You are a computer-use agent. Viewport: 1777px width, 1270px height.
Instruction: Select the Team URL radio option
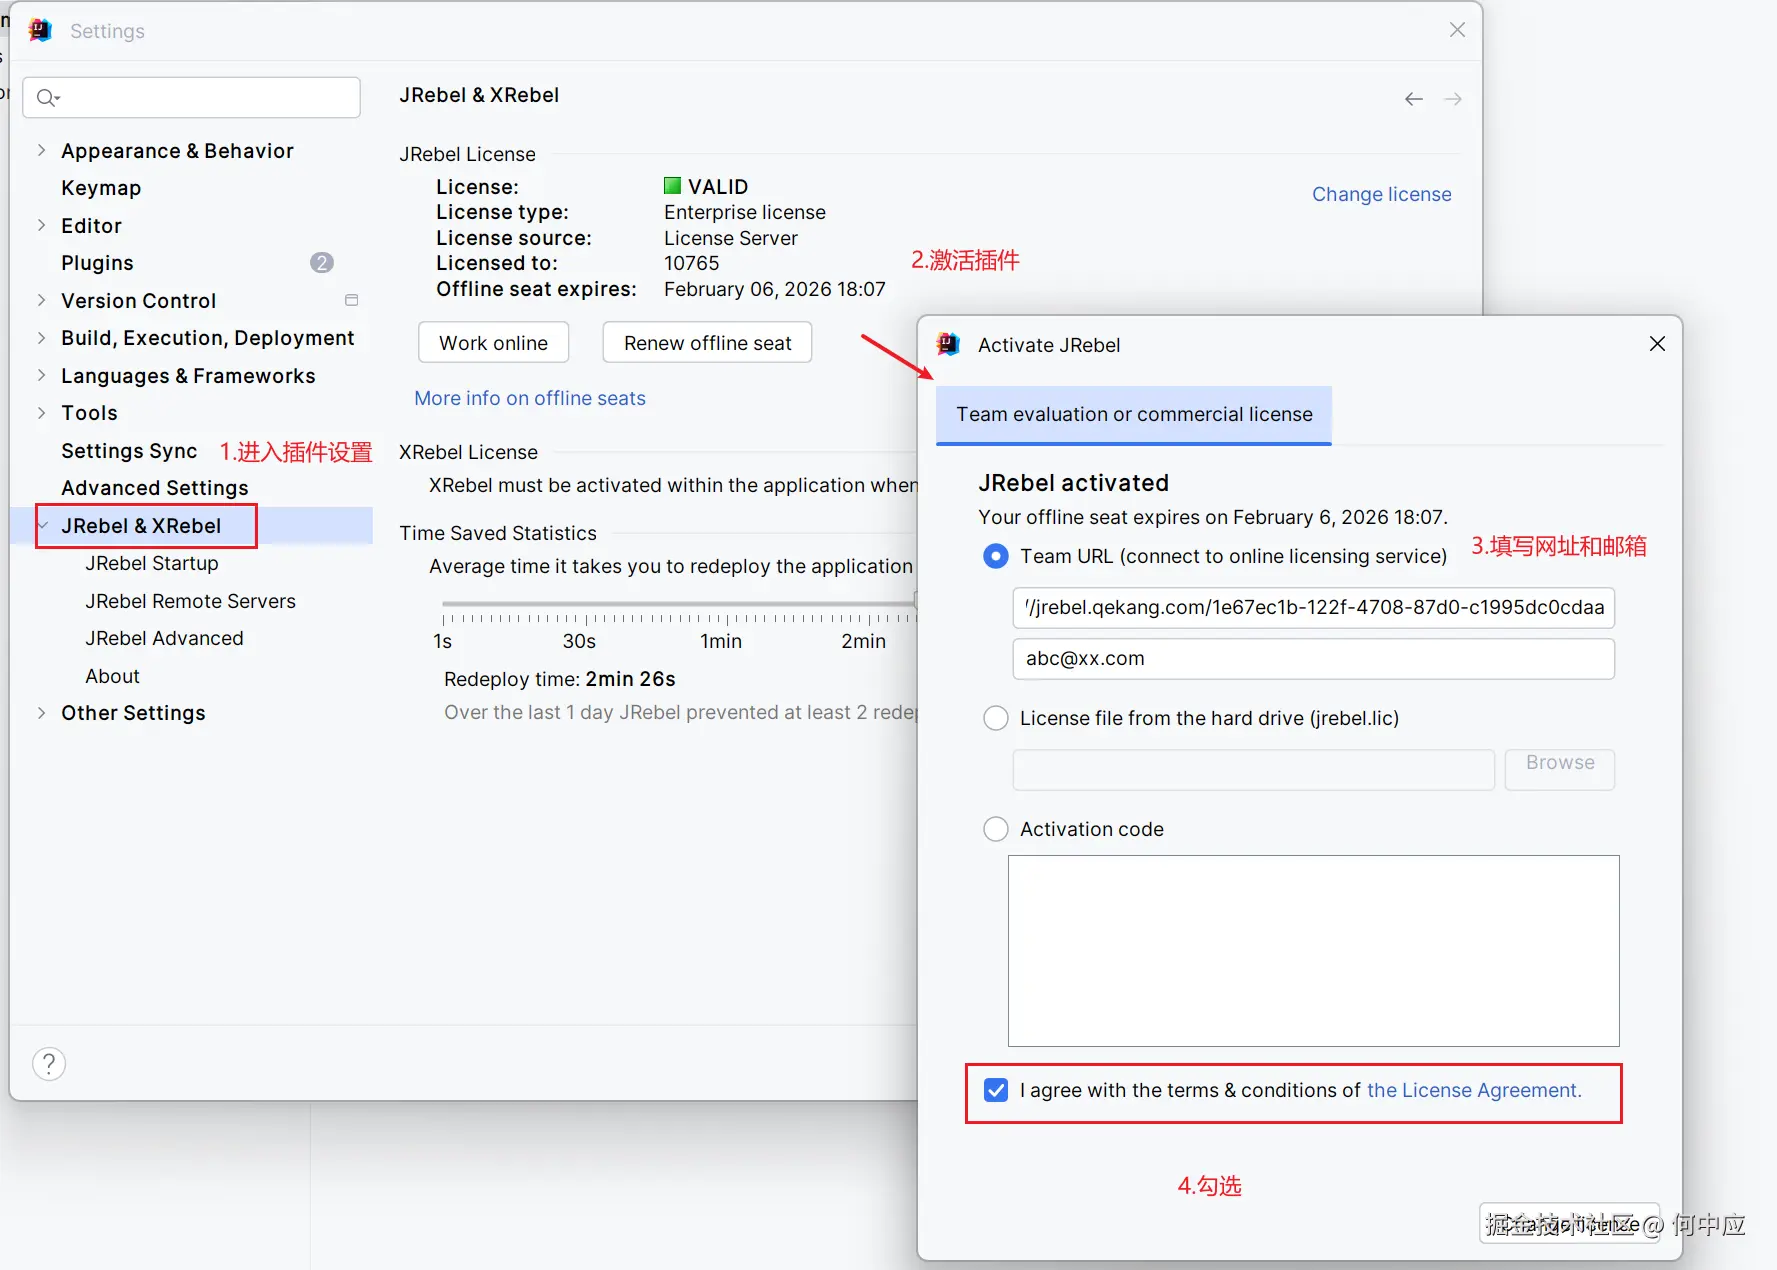[996, 556]
